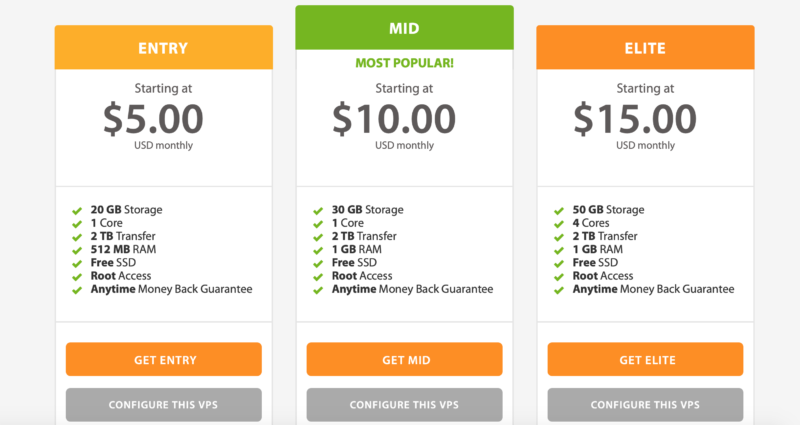
Task: Configure the Entry VPS plan
Action: point(164,405)
